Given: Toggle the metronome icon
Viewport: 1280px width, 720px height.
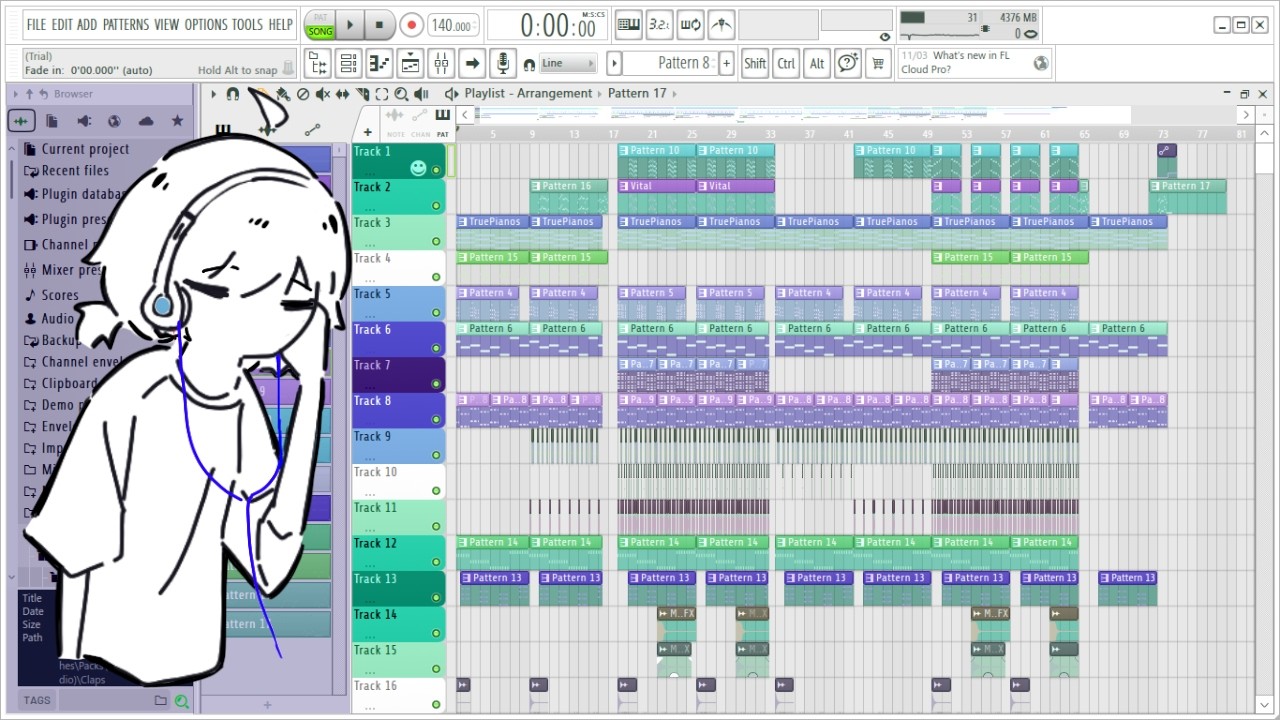Looking at the screenshot, I should [721, 25].
